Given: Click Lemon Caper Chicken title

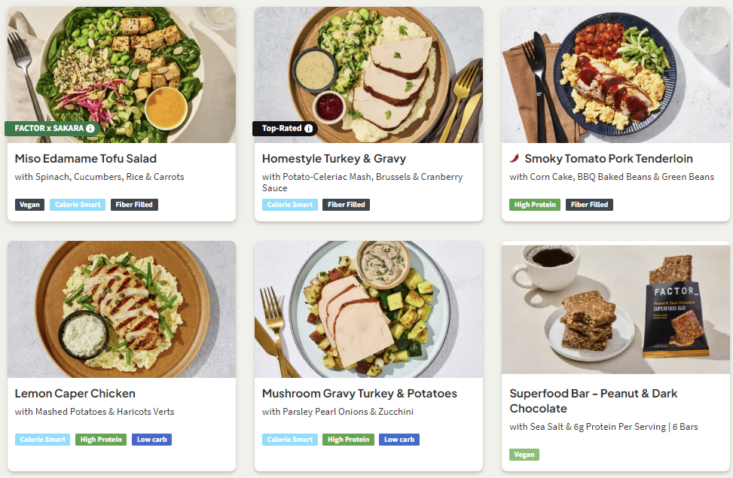Looking at the screenshot, I should tap(75, 393).
